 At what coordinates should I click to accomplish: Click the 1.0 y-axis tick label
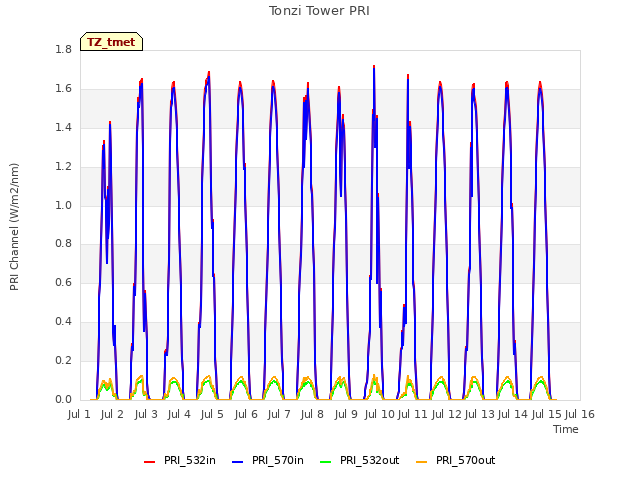click(63, 205)
